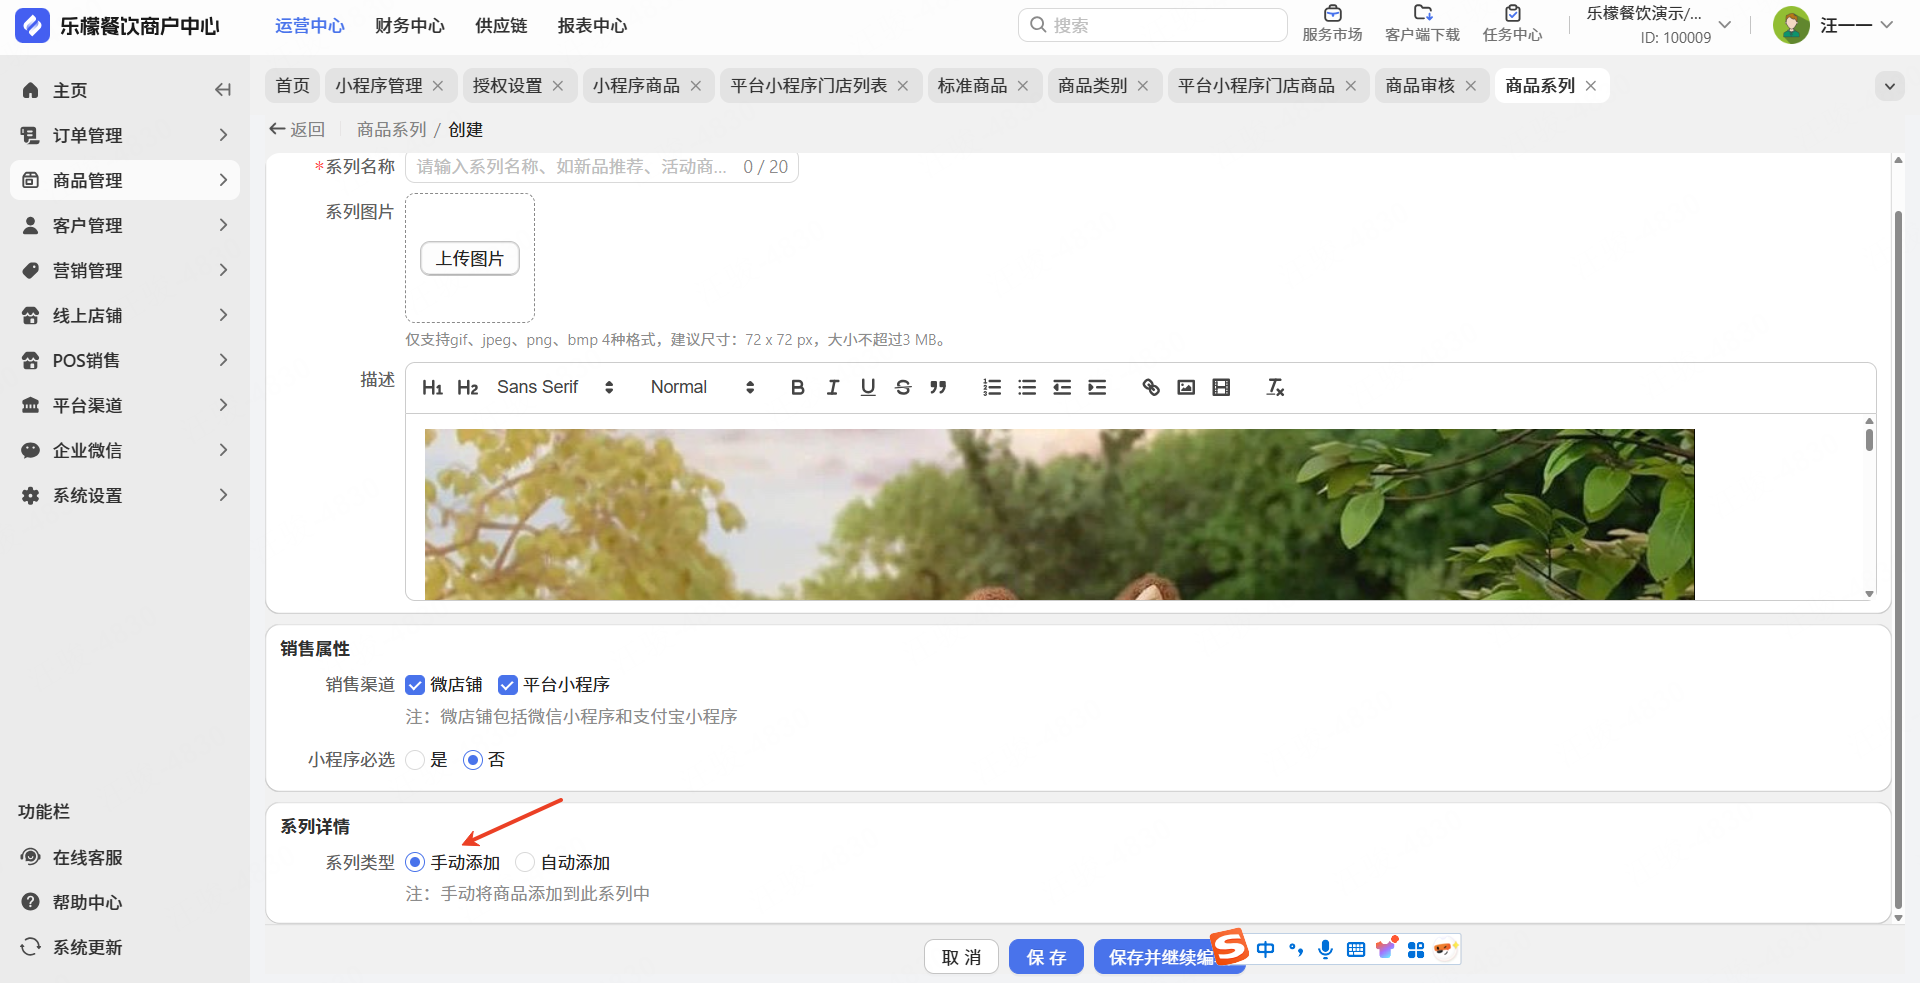Switch to 标准商品 tab
The width and height of the screenshot is (1920, 983).
(972, 86)
